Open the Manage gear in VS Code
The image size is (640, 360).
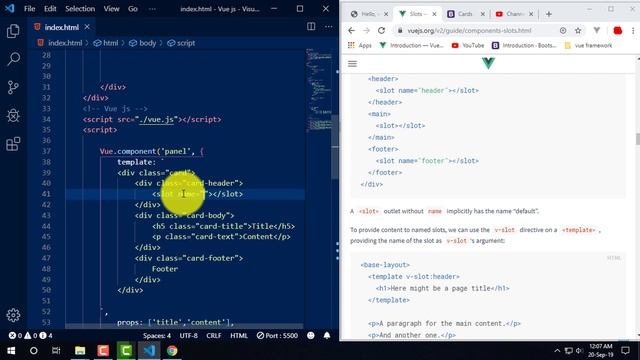tap(13, 315)
